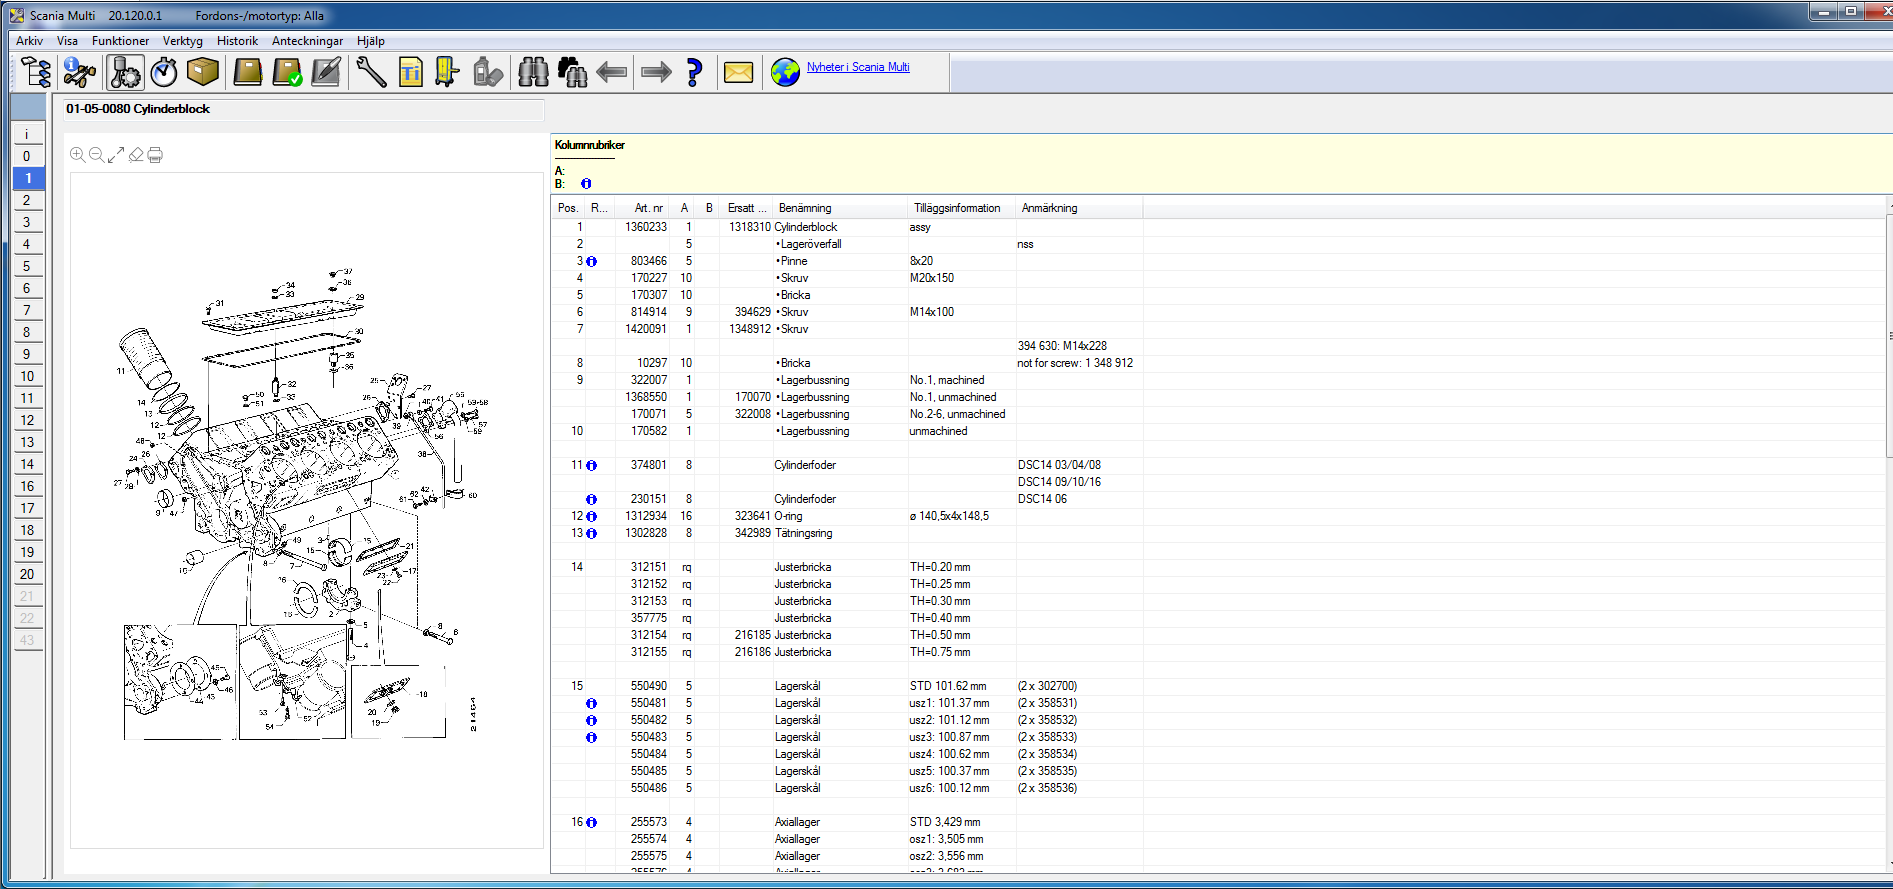Open the cardboard box parts icon

pos(203,72)
